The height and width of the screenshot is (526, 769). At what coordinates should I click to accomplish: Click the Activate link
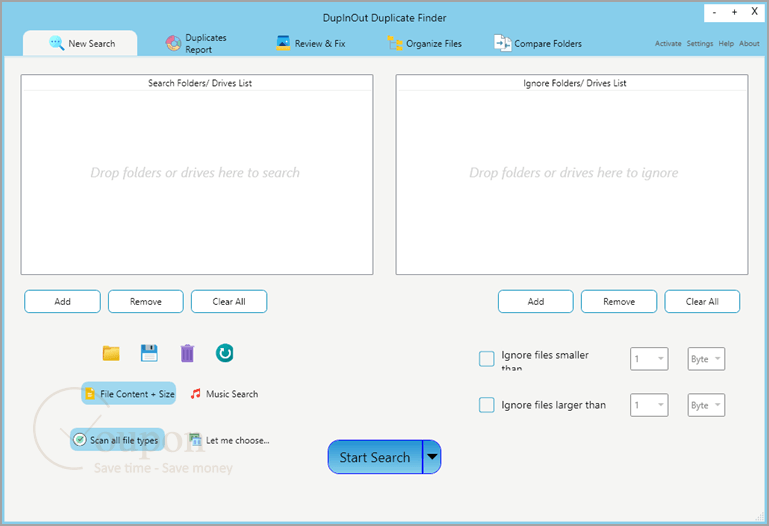(x=668, y=44)
